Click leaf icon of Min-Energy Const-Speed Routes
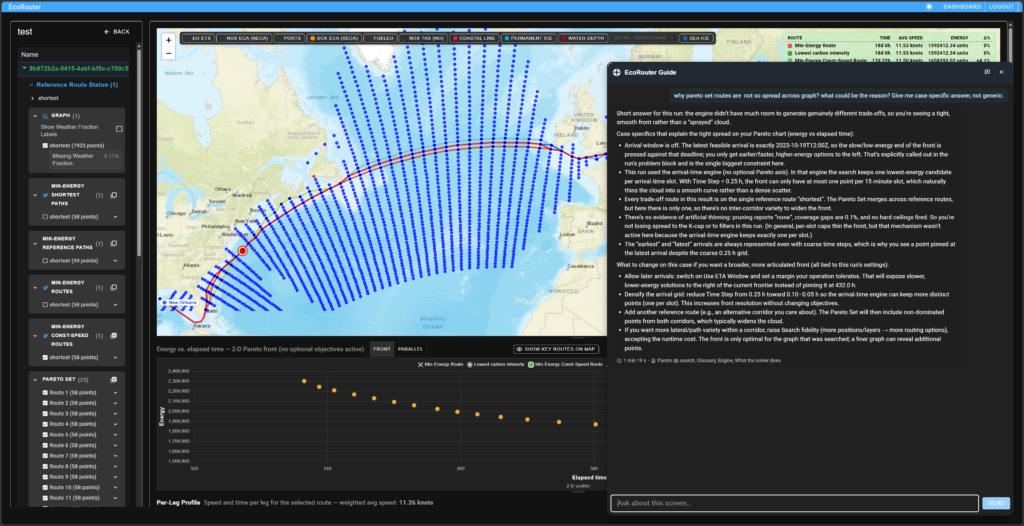Image resolution: width=1024 pixels, height=526 pixels. point(46,336)
